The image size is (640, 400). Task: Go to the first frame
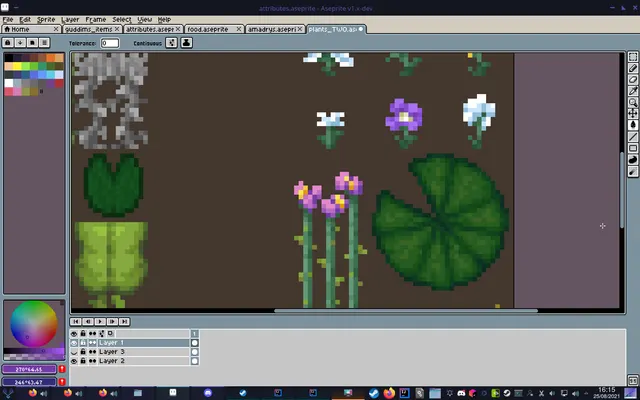[76, 322]
